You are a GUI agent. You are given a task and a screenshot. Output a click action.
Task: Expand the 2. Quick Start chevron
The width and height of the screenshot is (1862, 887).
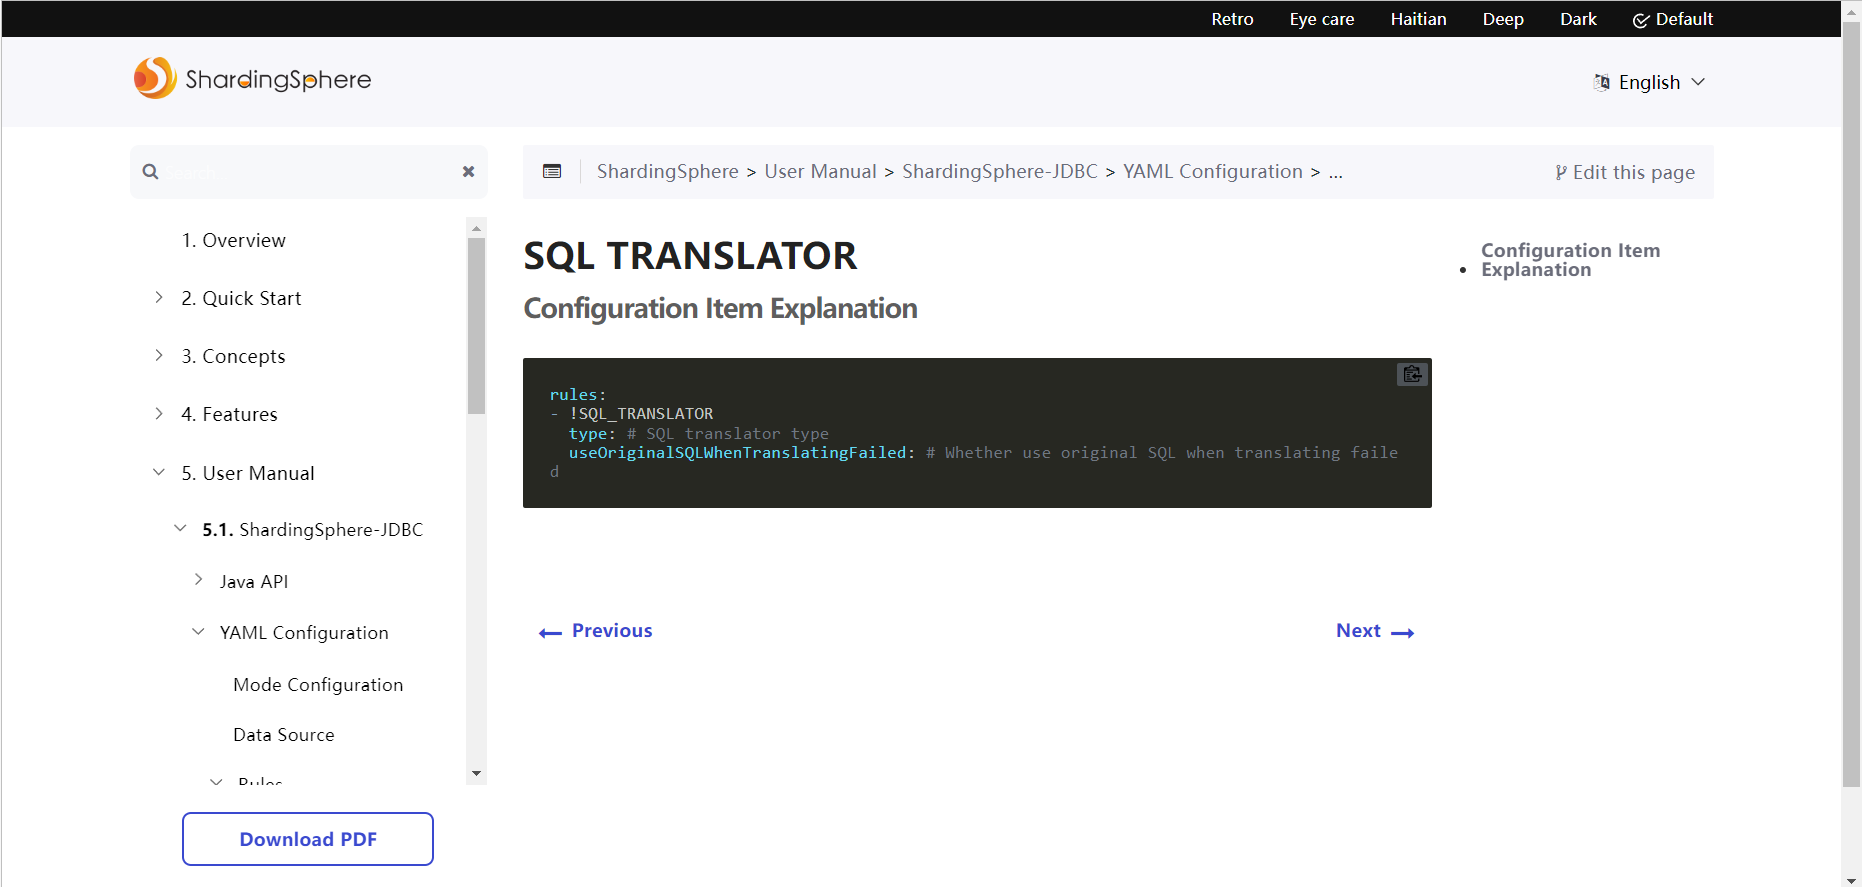point(159,297)
